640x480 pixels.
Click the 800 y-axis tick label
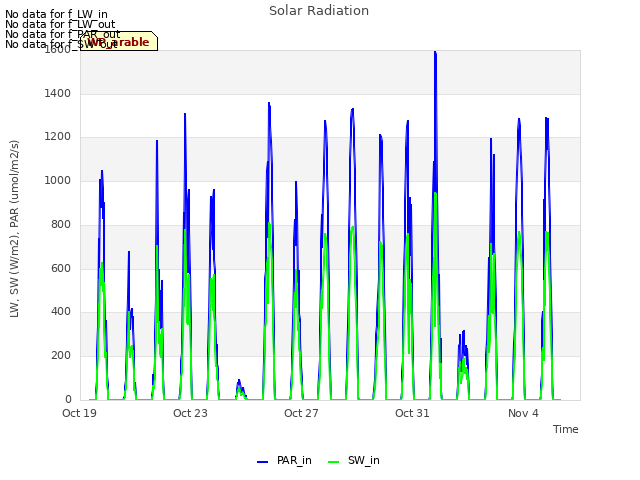[x=61, y=224]
